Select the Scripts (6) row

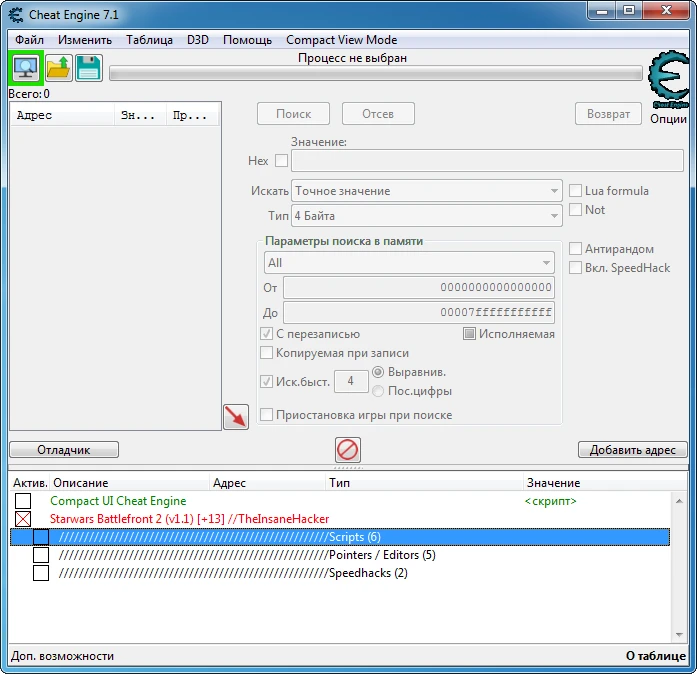(x=340, y=537)
